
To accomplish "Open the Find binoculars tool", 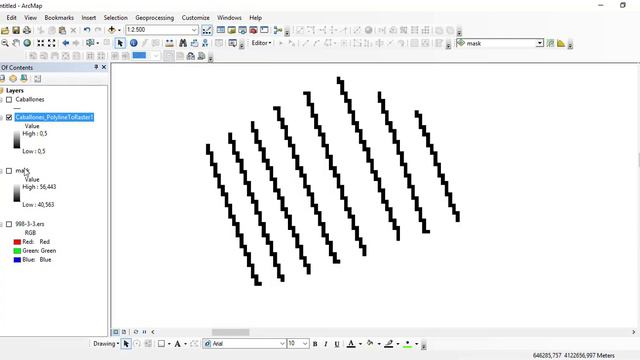I will 183,43.
